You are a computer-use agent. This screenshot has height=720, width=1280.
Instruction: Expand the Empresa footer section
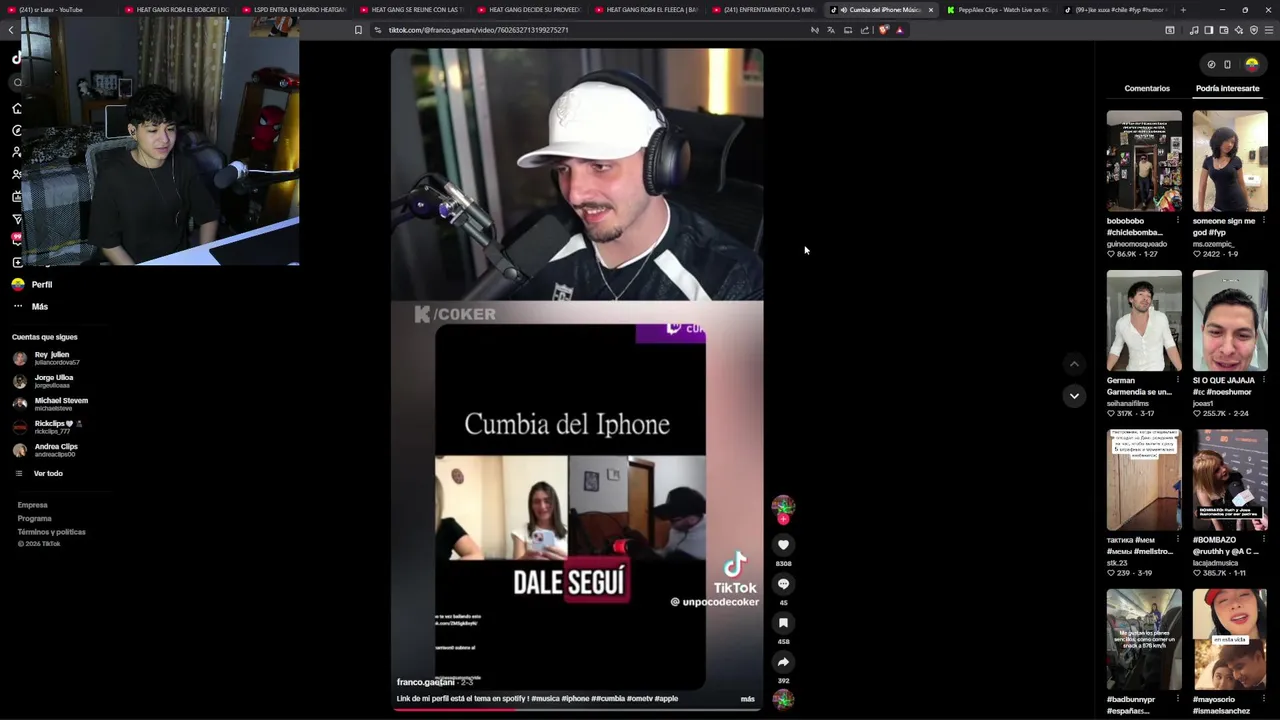pyautogui.click(x=32, y=505)
